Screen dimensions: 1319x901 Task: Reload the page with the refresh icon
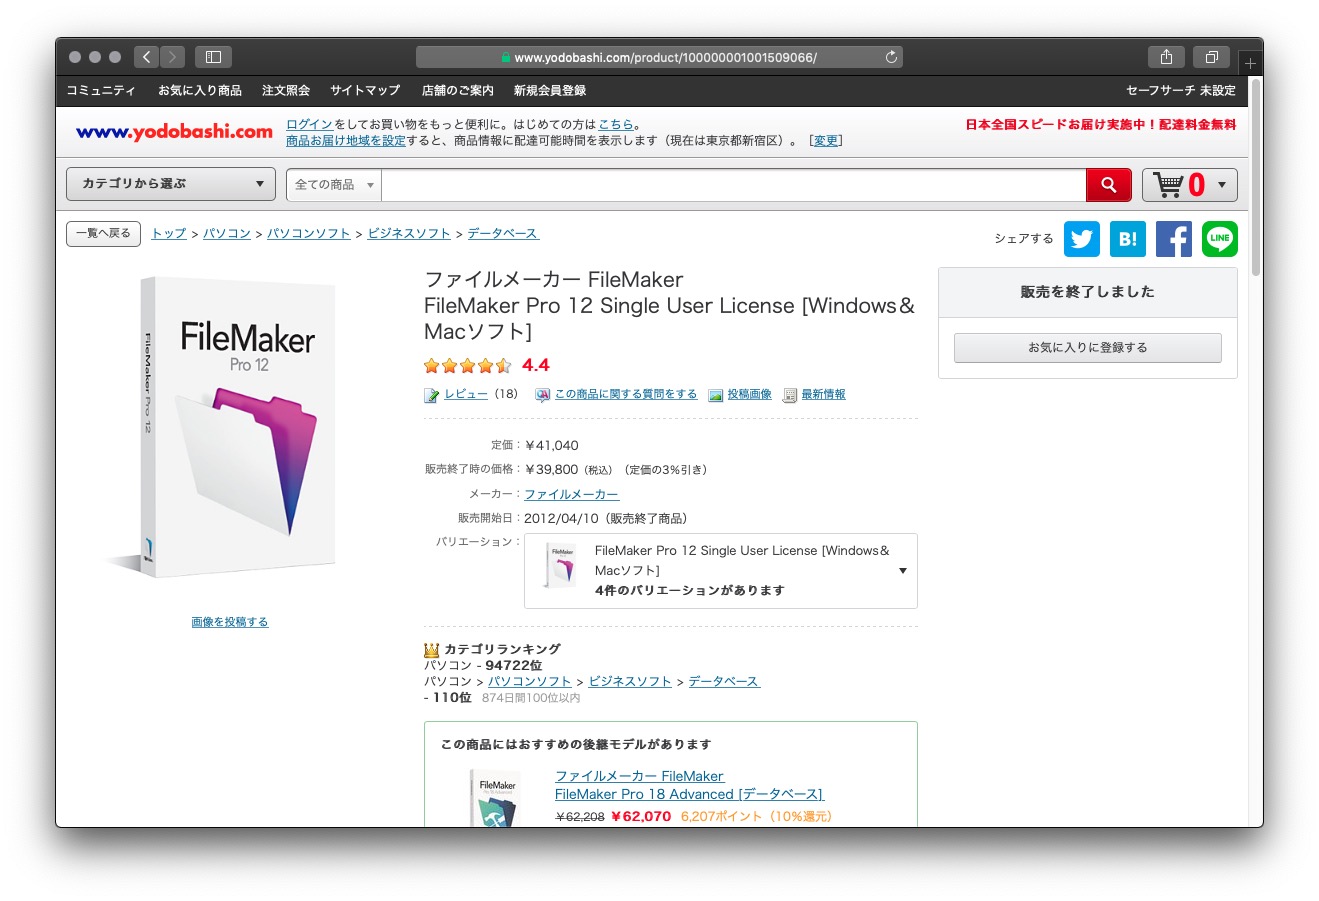coord(891,57)
